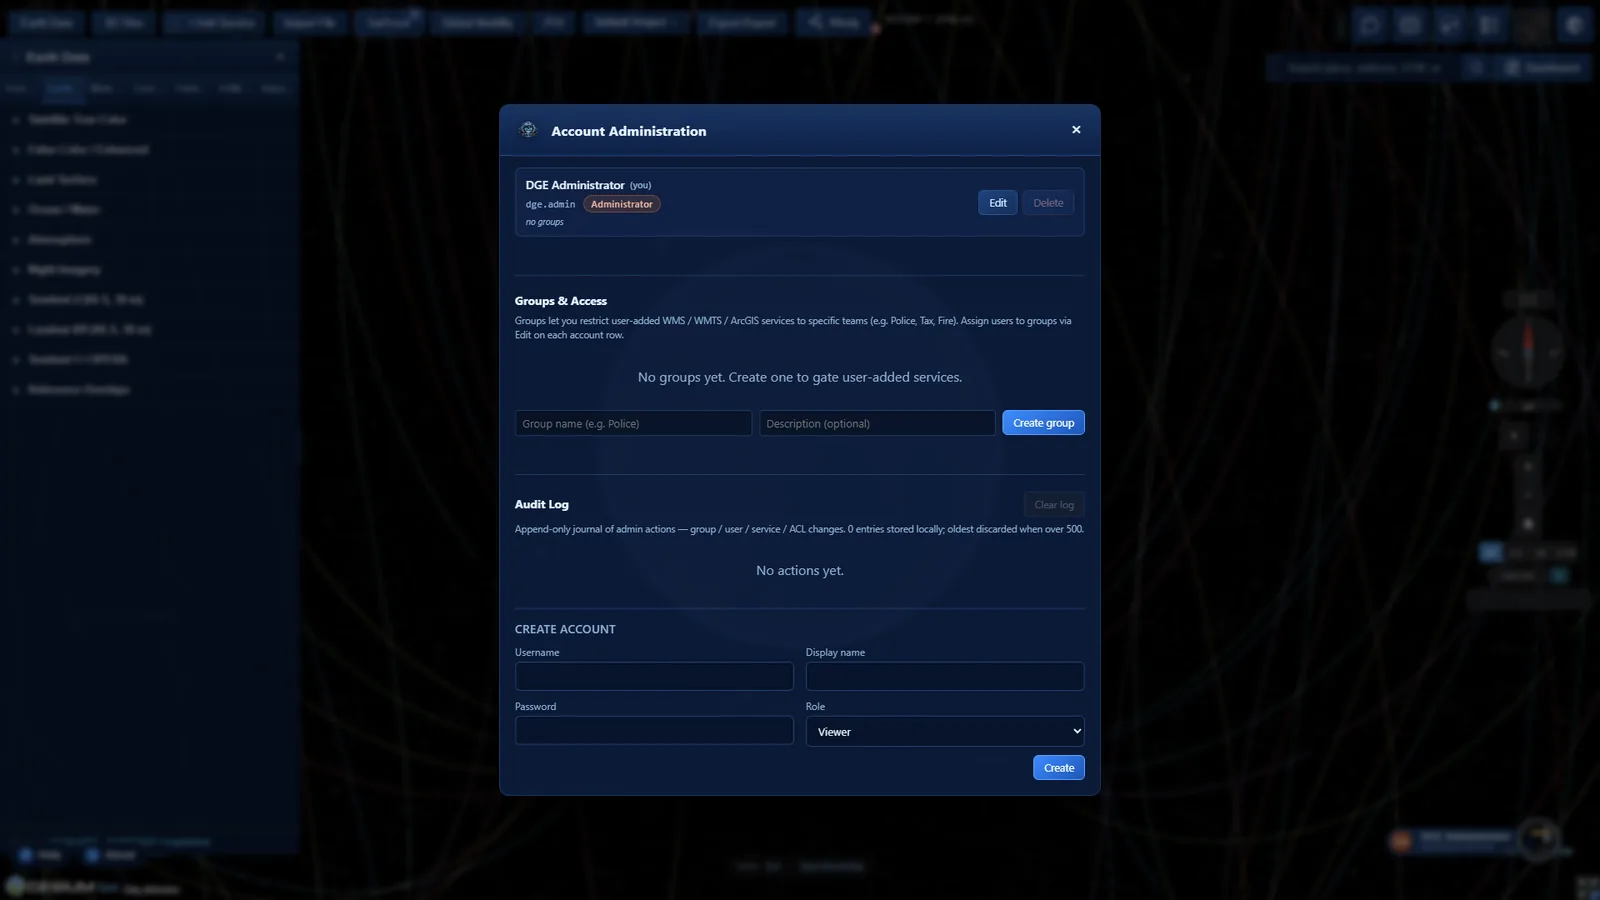
Task: Focus the Group name input field
Action: pos(633,423)
